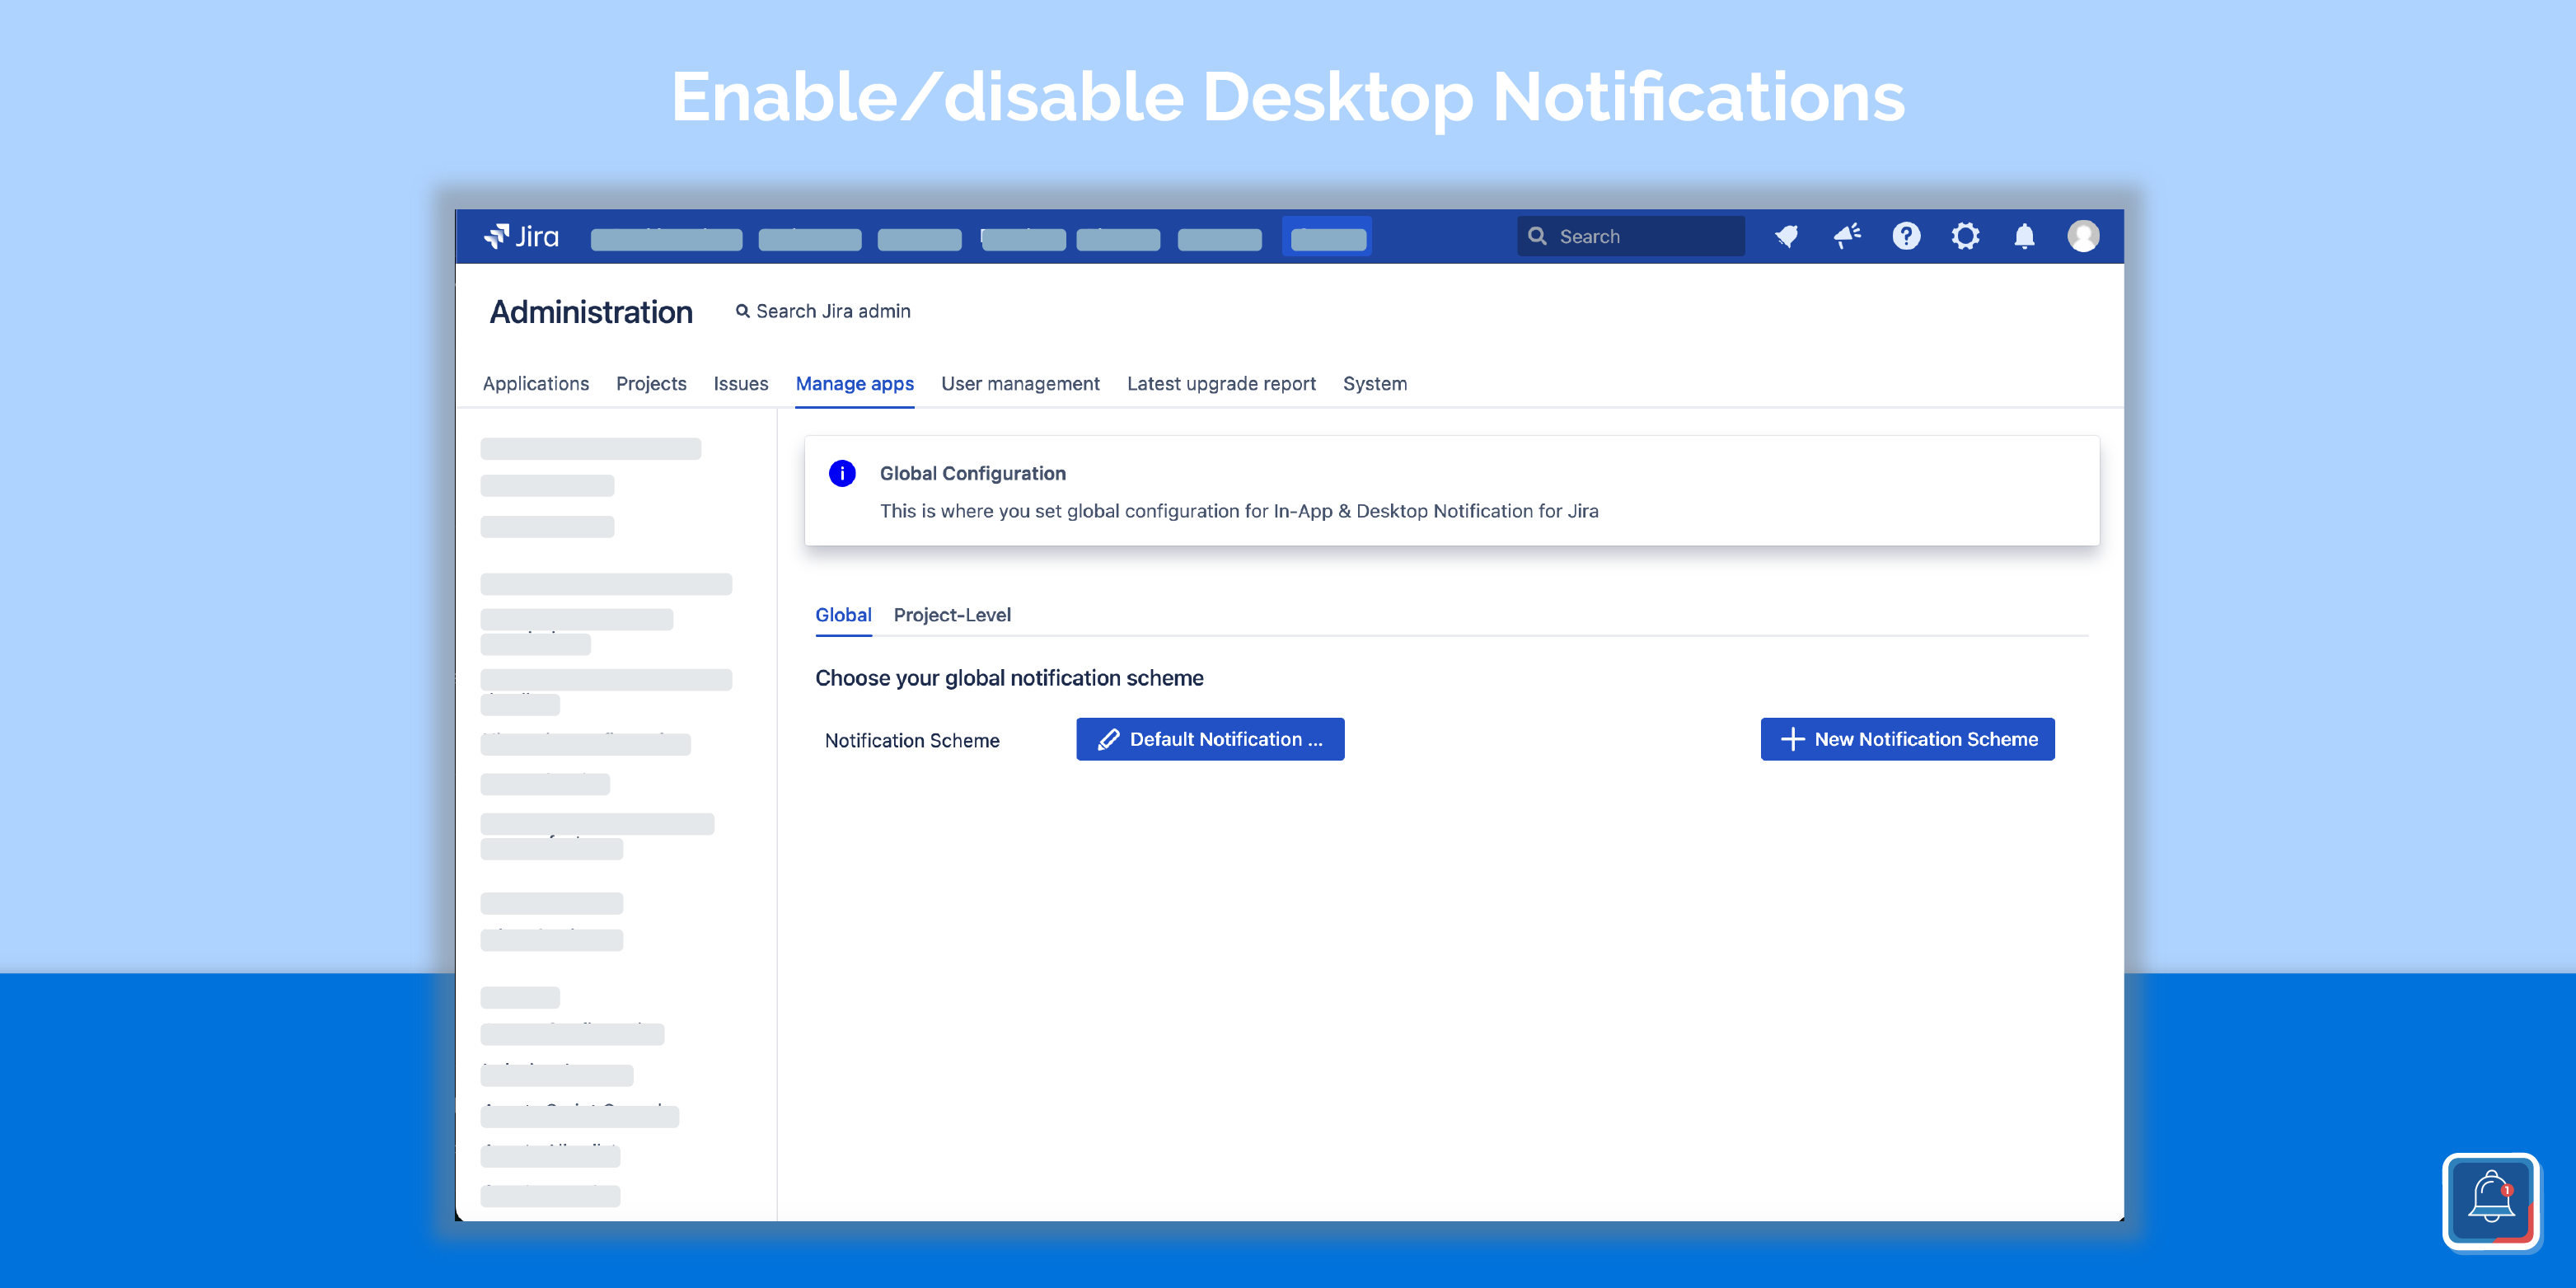The image size is (2576, 1288).
Task: Open the Applications section
Action: point(536,383)
